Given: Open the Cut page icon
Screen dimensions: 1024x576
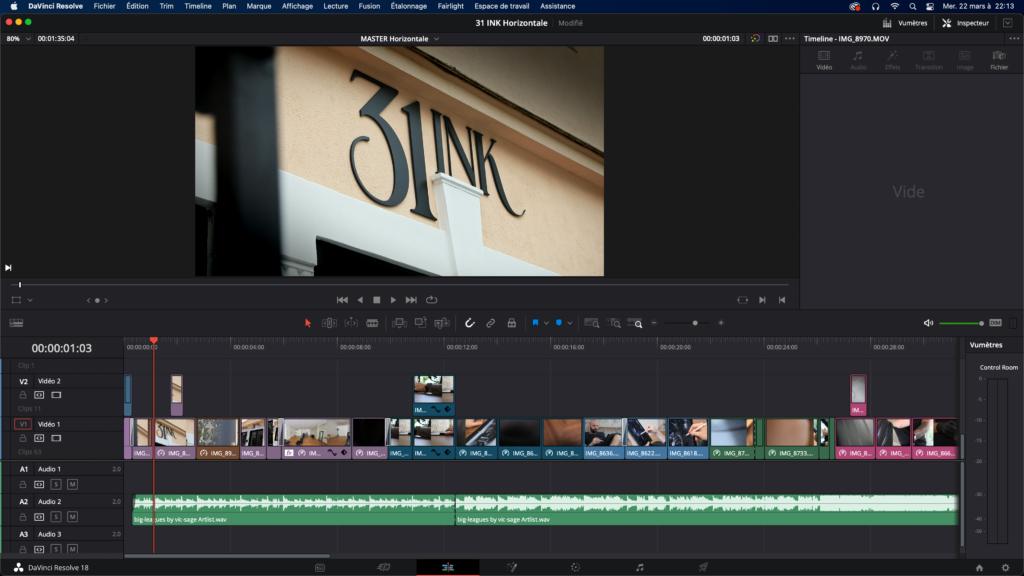Looking at the screenshot, I should pos(384,568).
